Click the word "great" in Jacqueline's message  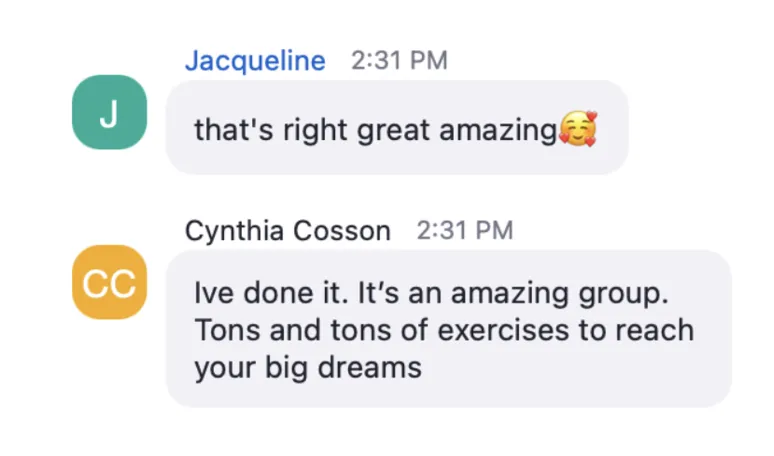(x=393, y=131)
